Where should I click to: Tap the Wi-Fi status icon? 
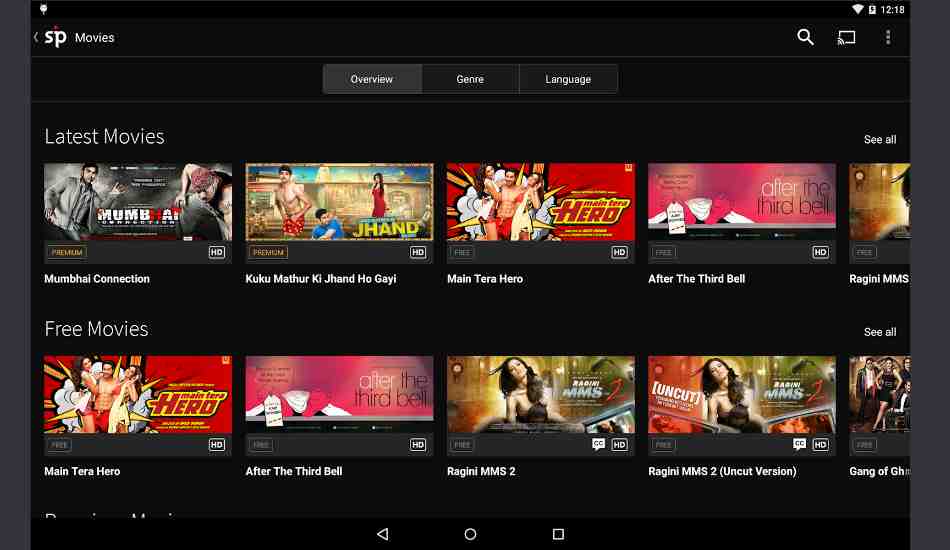coord(858,9)
